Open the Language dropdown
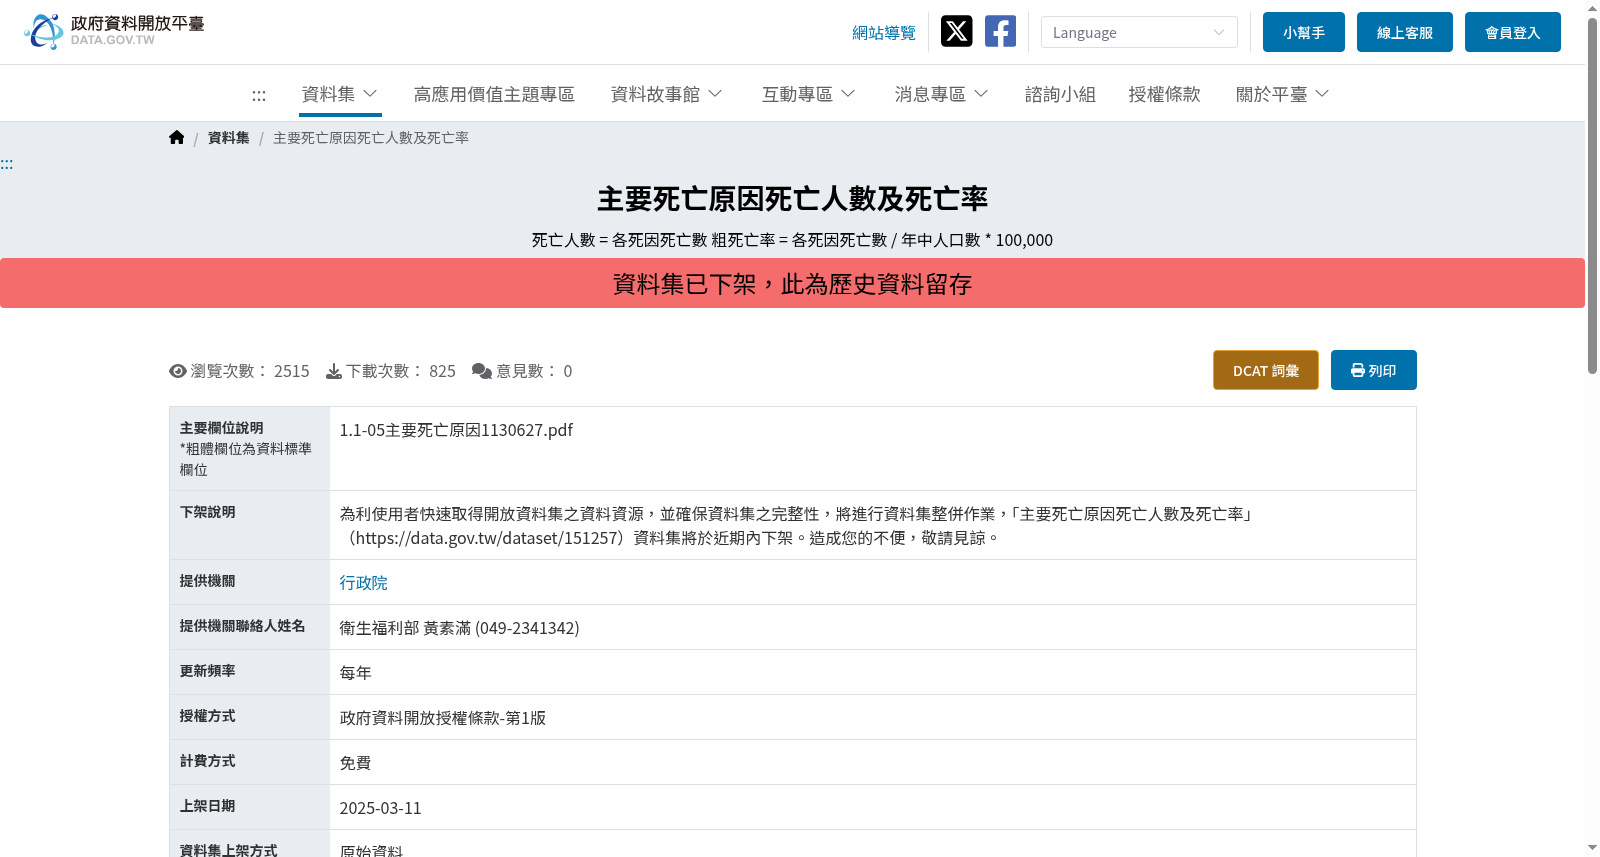 coord(1139,32)
